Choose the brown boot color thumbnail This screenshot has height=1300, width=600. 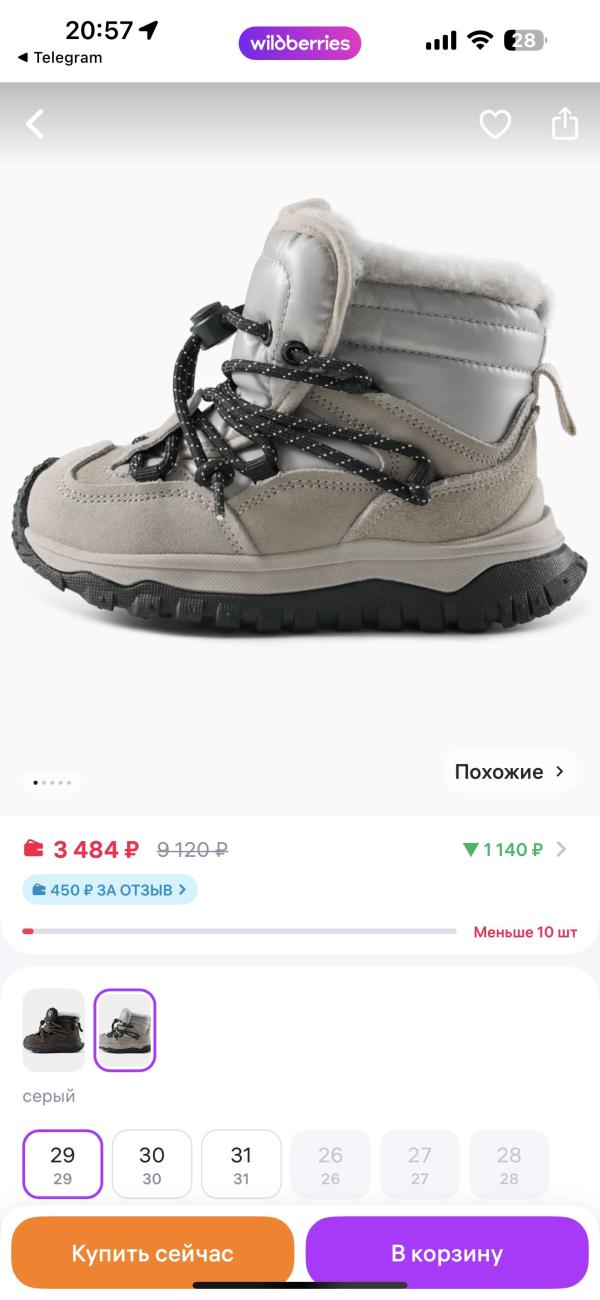54,1030
